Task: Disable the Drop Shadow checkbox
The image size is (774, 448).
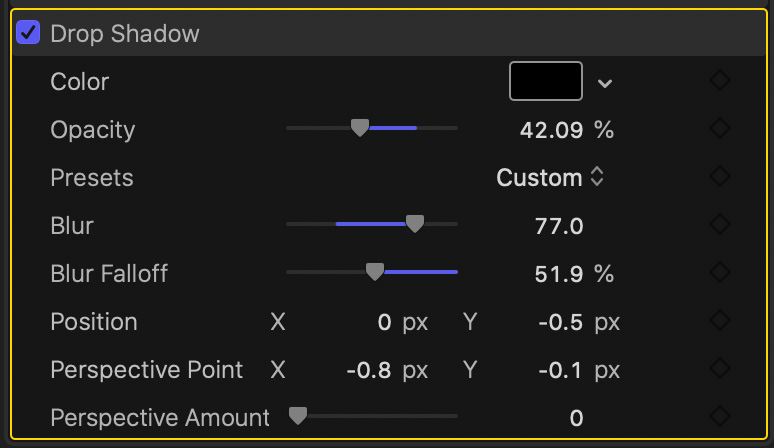Action: click(x=29, y=33)
